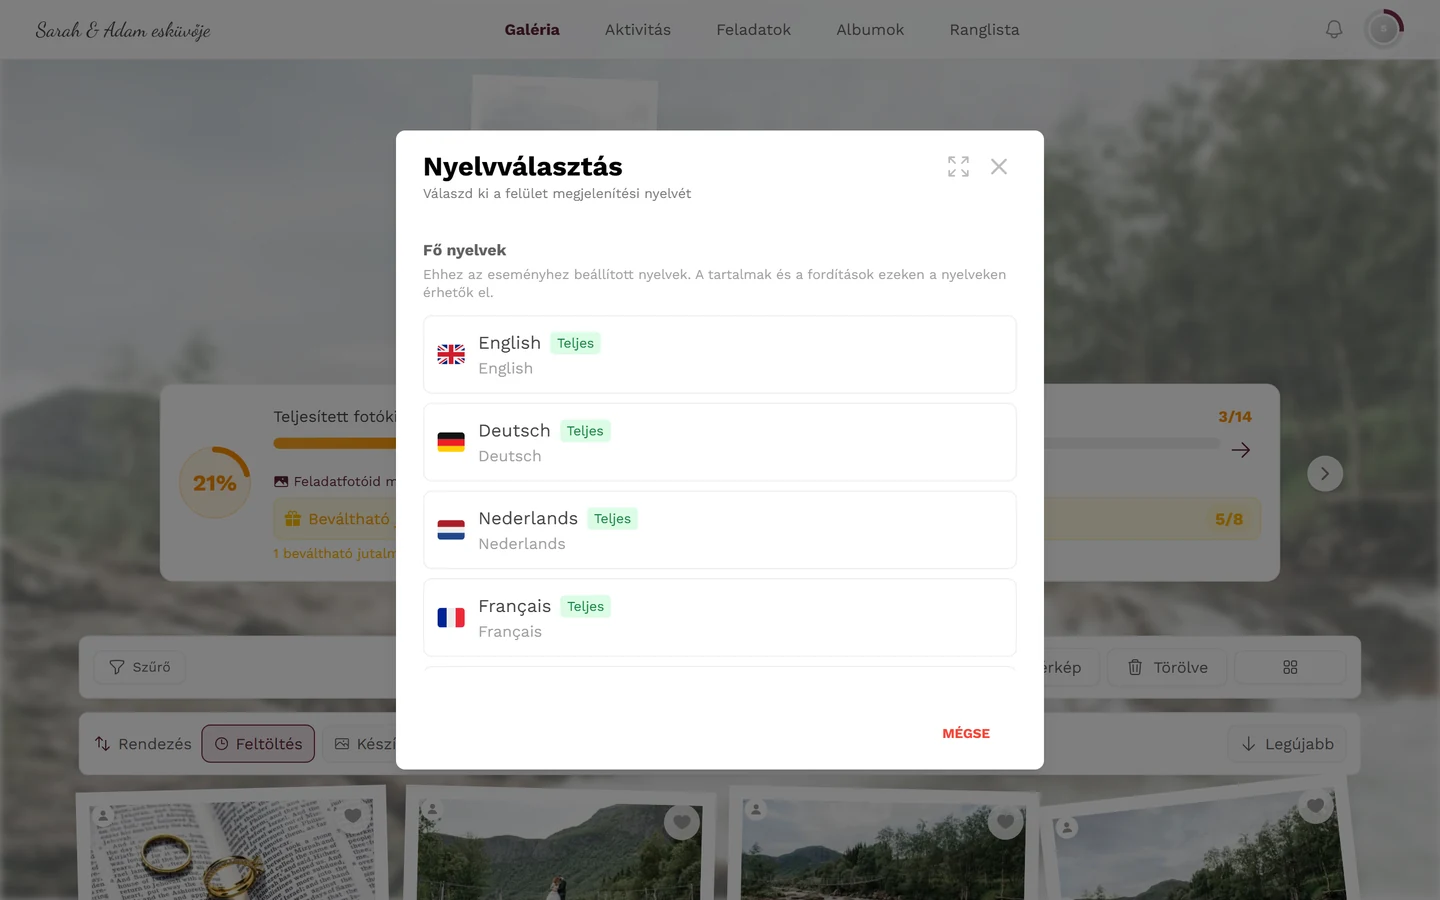This screenshot has height=900, width=1440.
Task: Open the Aktivitás tab
Action: (x=638, y=30)
